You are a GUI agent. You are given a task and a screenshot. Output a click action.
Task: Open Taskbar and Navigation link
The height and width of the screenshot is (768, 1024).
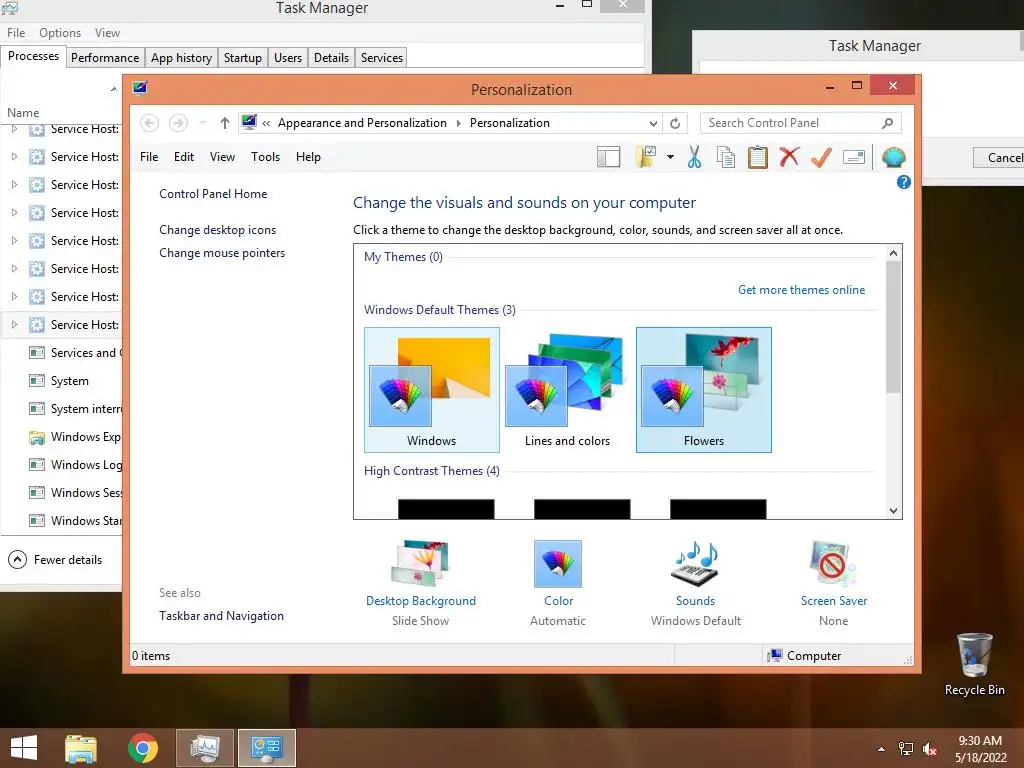[x=221, y=616]
